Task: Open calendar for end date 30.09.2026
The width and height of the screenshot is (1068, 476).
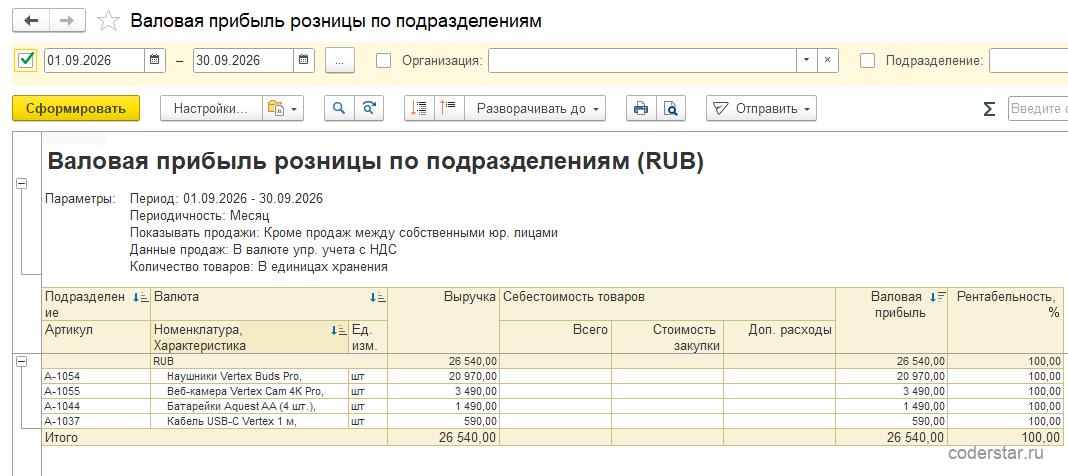Action: click(x=304, y=60)
